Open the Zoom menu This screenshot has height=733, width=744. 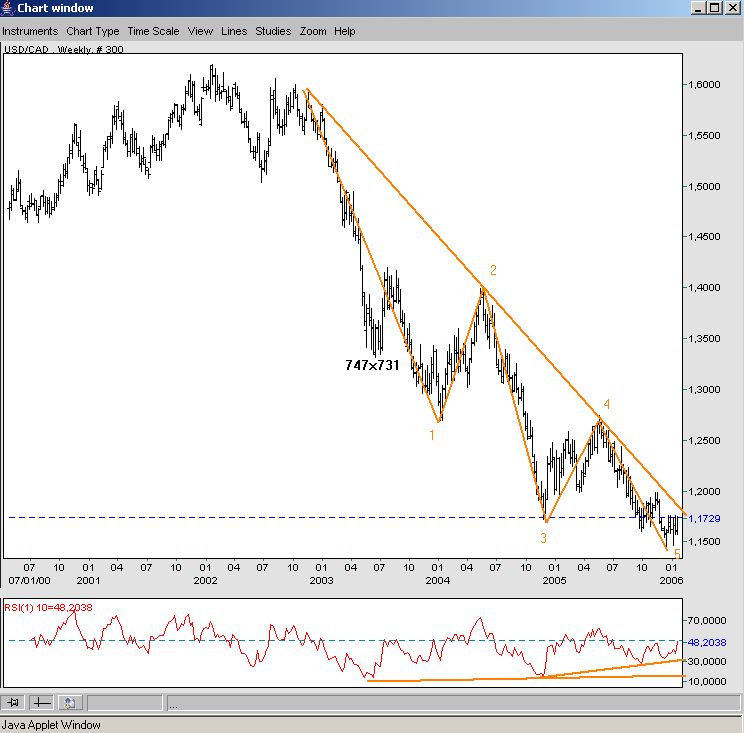pyautogui.click(x=313, y=31)
